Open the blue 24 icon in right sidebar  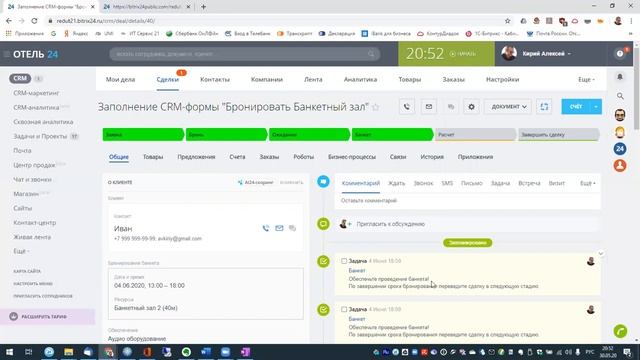click(620, 149)
